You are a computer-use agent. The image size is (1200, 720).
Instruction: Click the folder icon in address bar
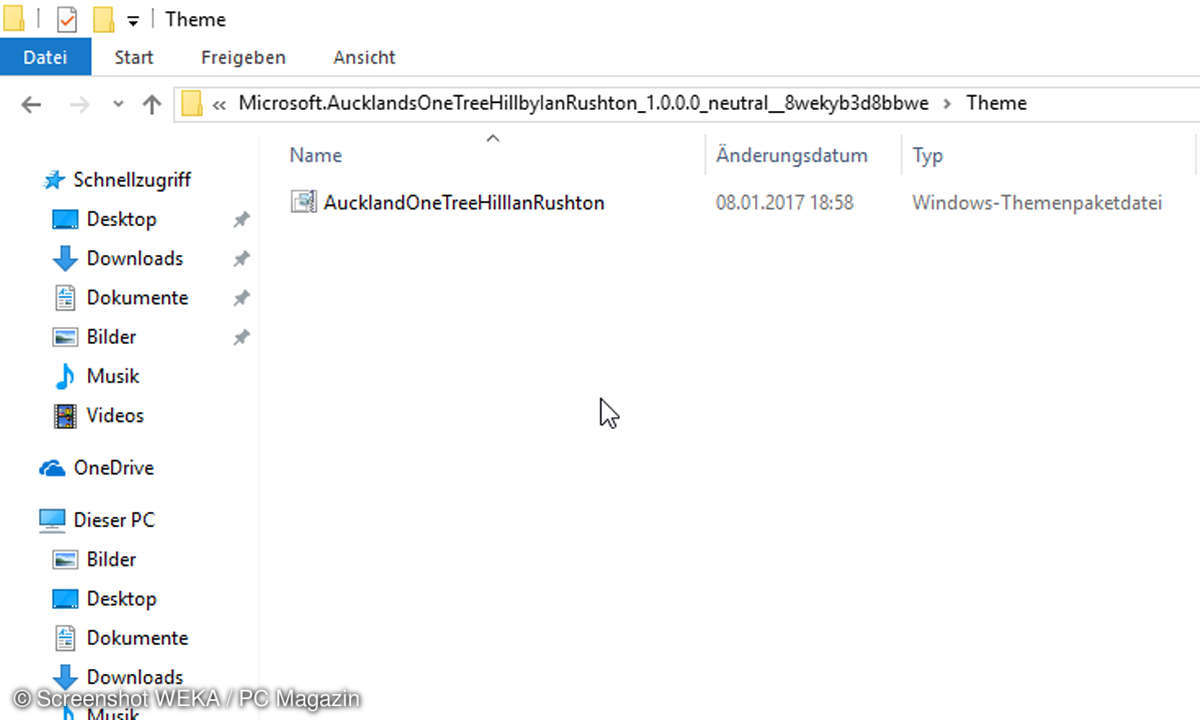tap(191, 103)
